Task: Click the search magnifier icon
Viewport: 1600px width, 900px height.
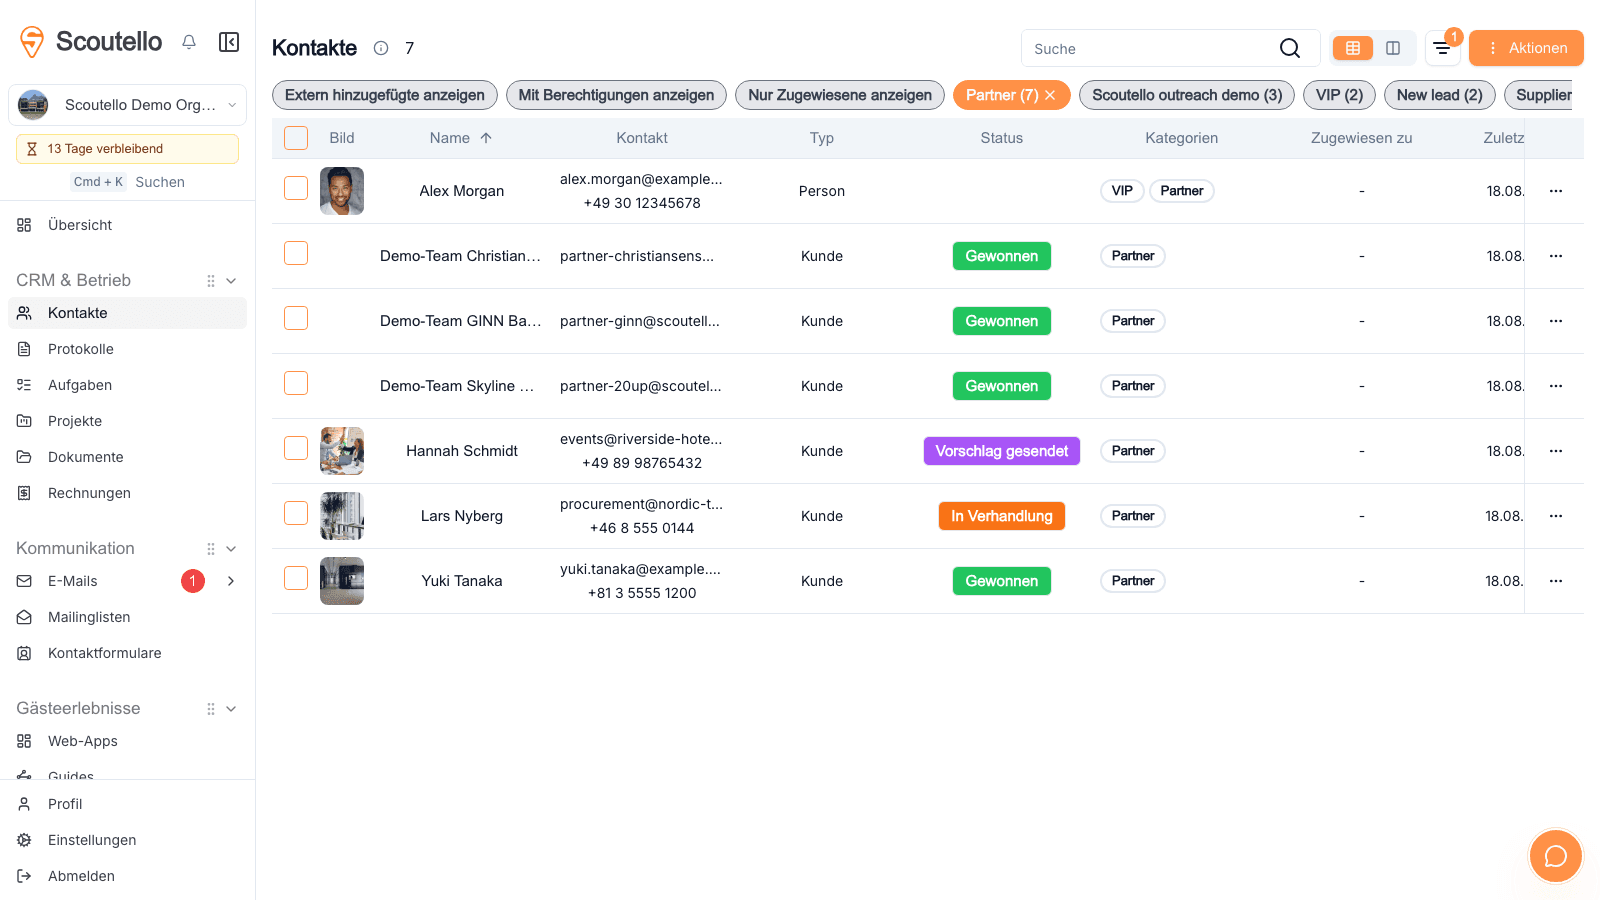Action: point(1290,48)
